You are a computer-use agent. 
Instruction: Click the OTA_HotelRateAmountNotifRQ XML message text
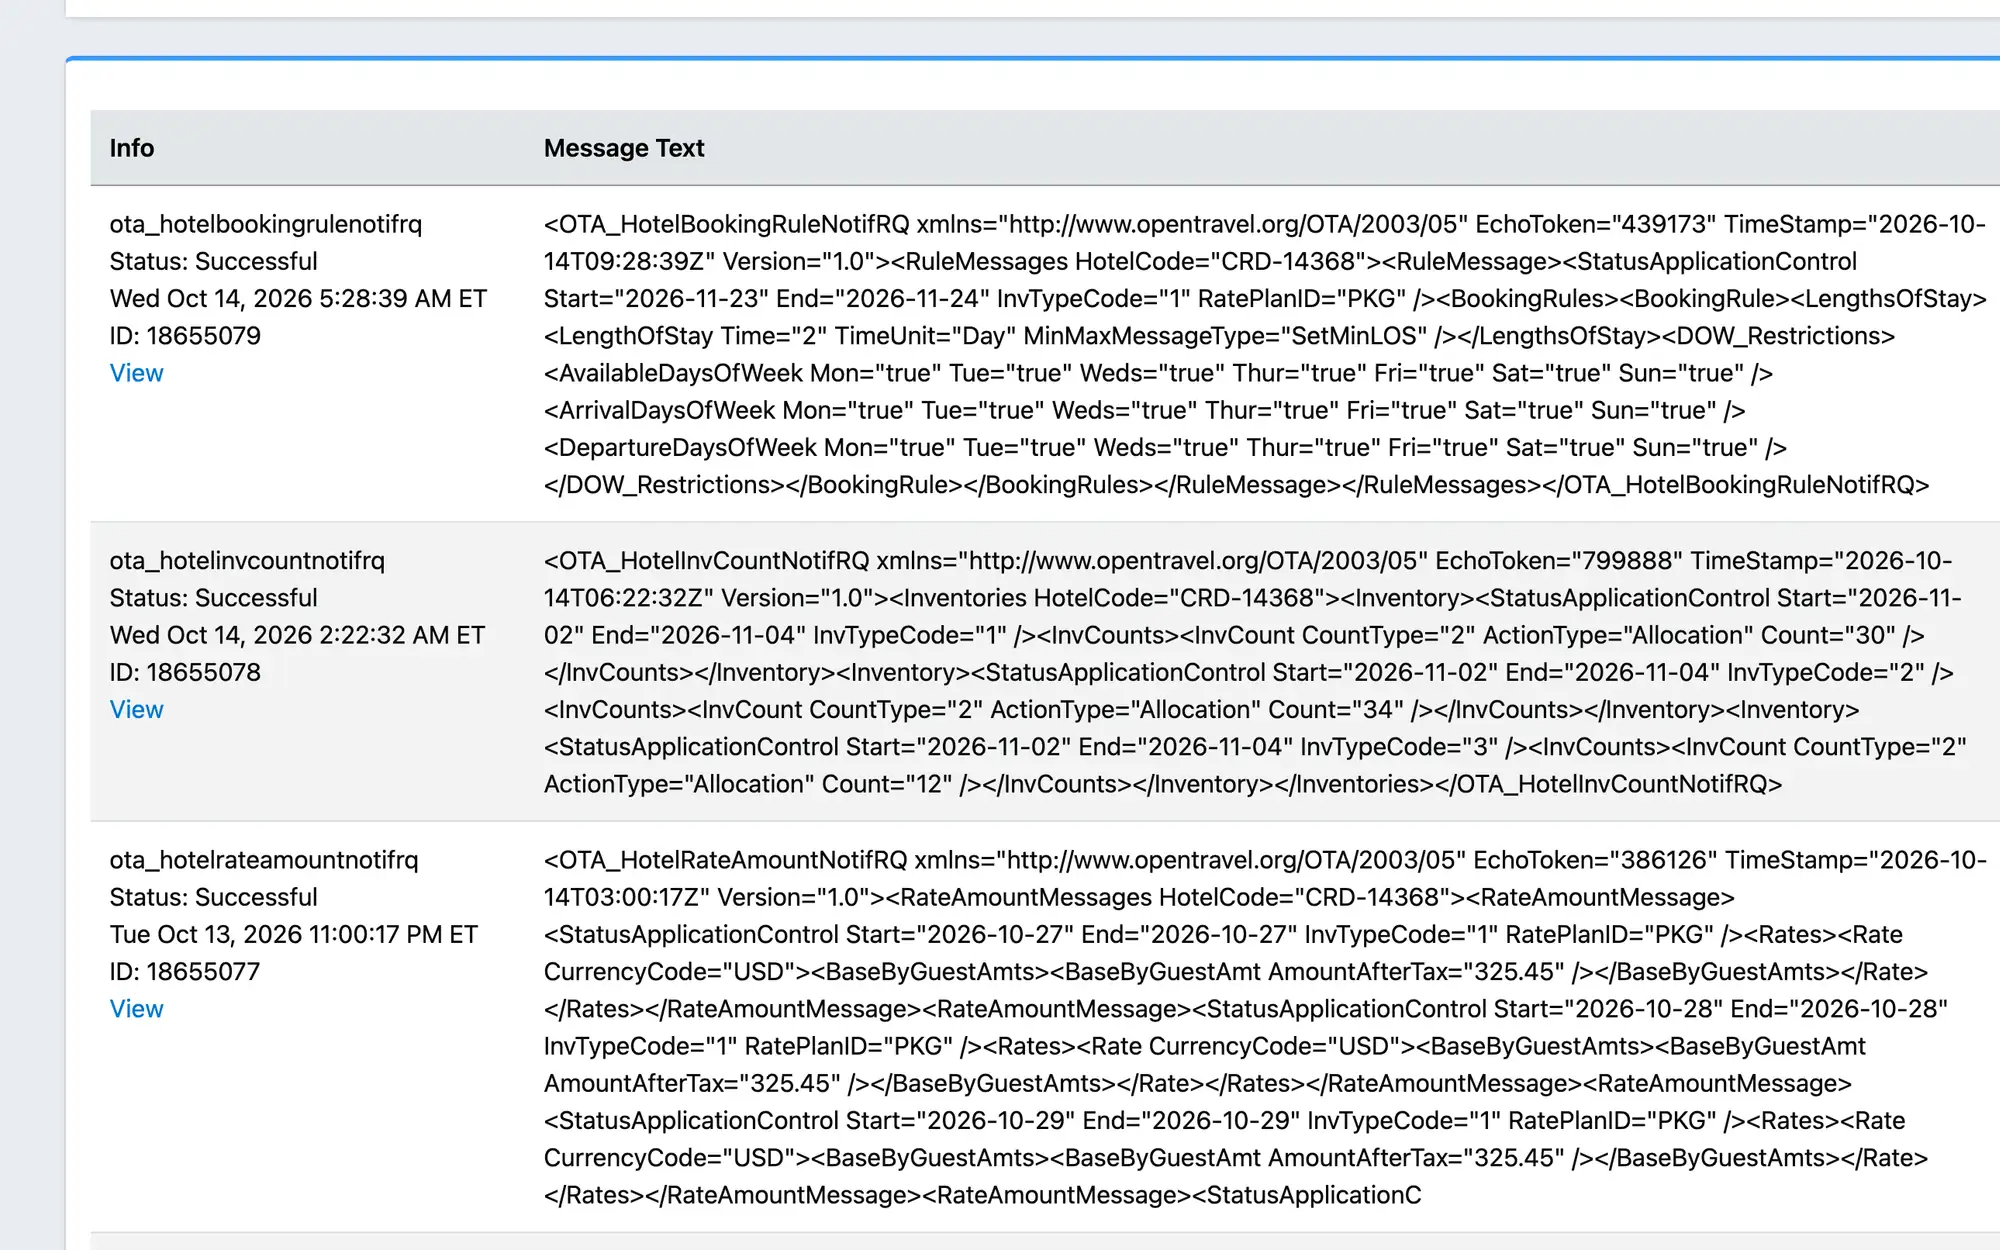tap(1265, 1028)
